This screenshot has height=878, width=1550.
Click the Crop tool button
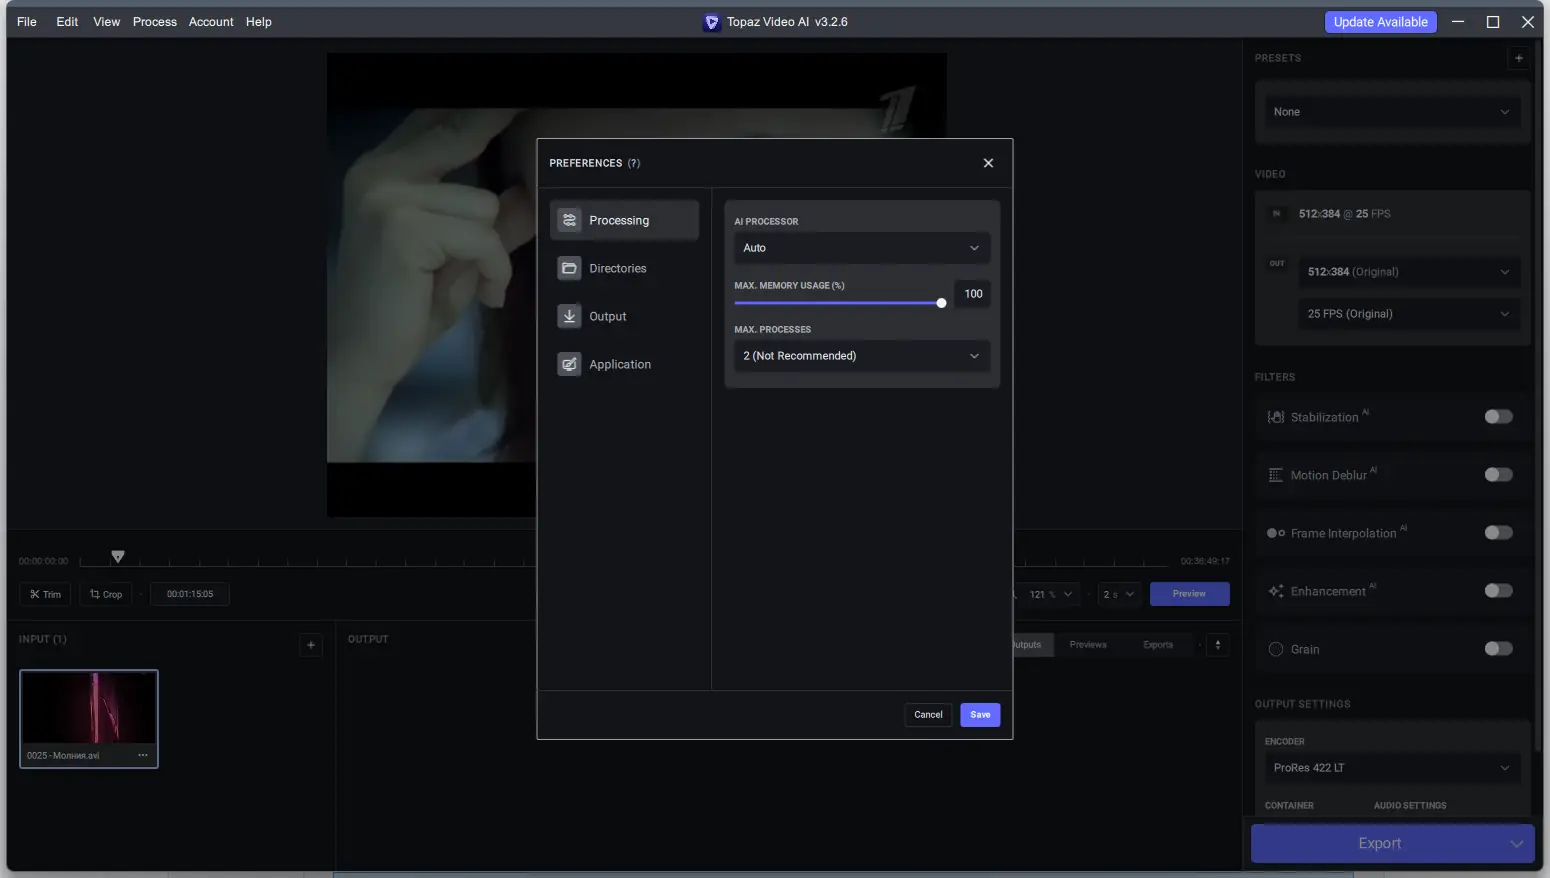click(x=106, y=594)
